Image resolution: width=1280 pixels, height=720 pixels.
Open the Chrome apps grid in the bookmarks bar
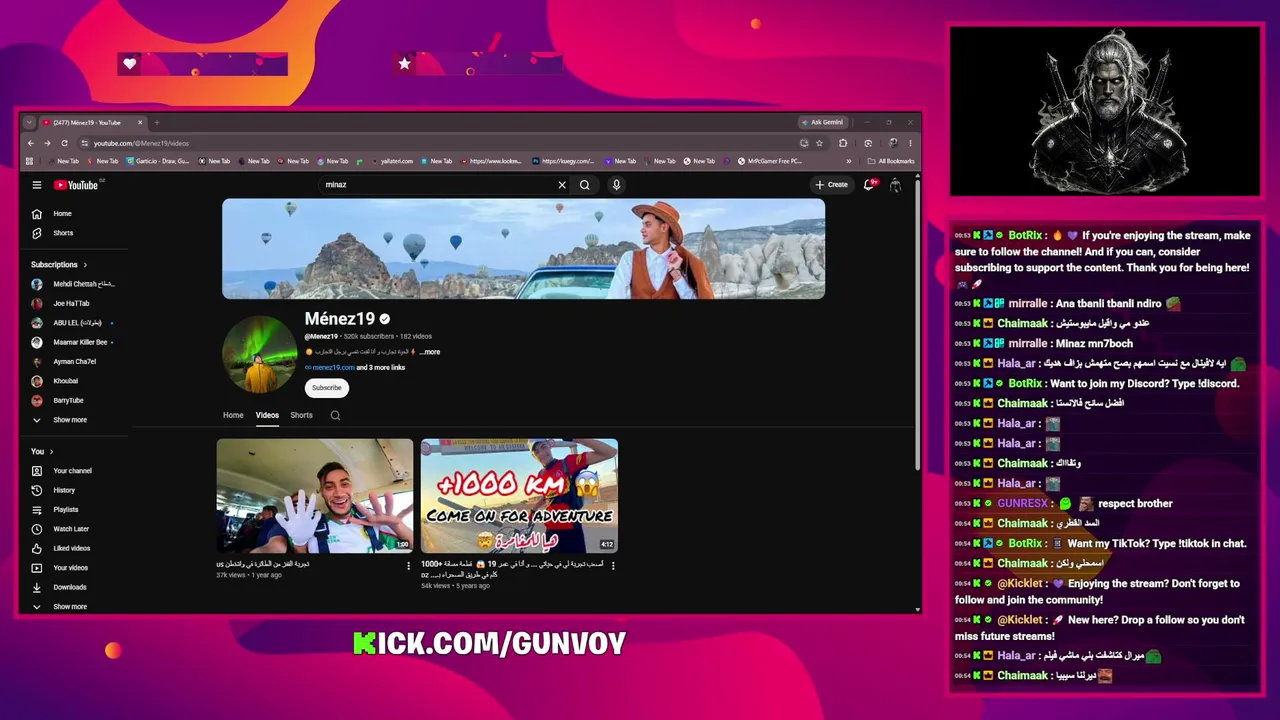point(30,161)
